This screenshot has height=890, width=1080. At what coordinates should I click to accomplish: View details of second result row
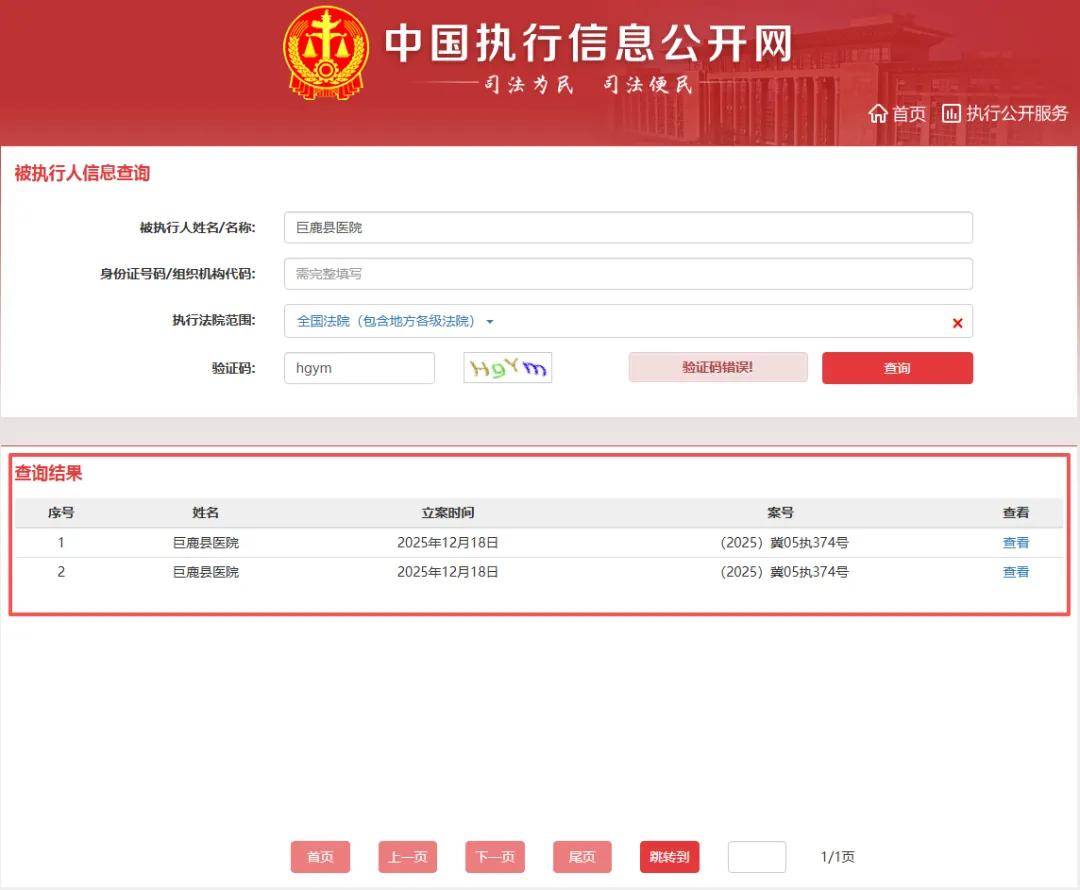[x=1015, y=572]
